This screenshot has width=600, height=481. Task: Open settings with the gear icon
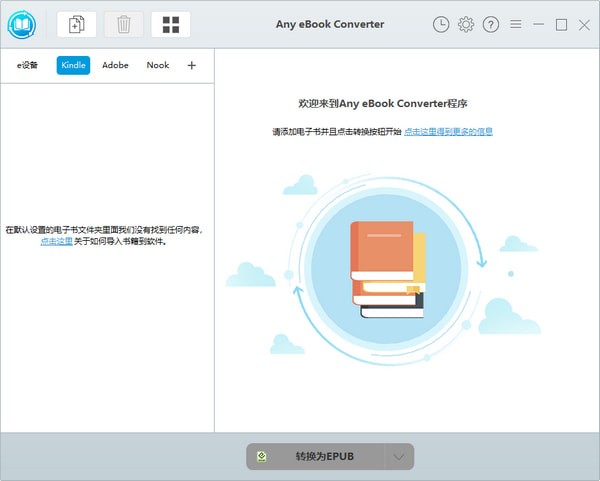point(466,25)
